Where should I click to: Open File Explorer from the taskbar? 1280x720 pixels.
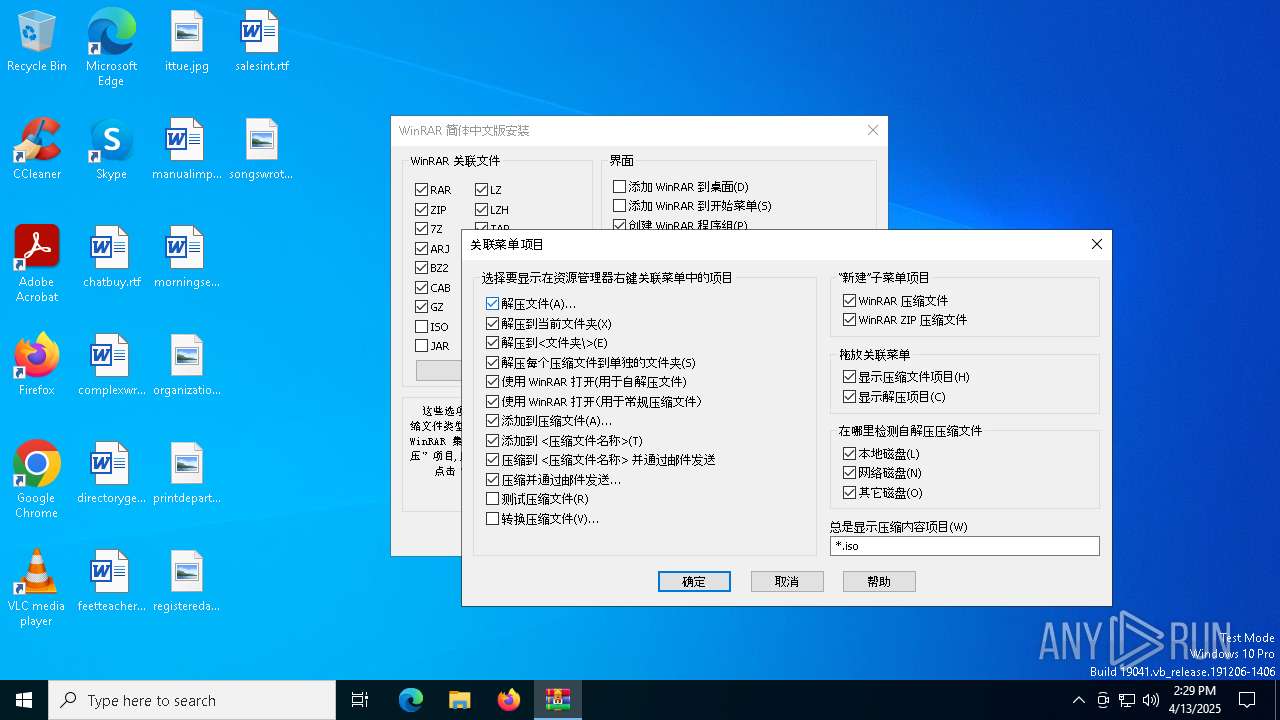460,700
